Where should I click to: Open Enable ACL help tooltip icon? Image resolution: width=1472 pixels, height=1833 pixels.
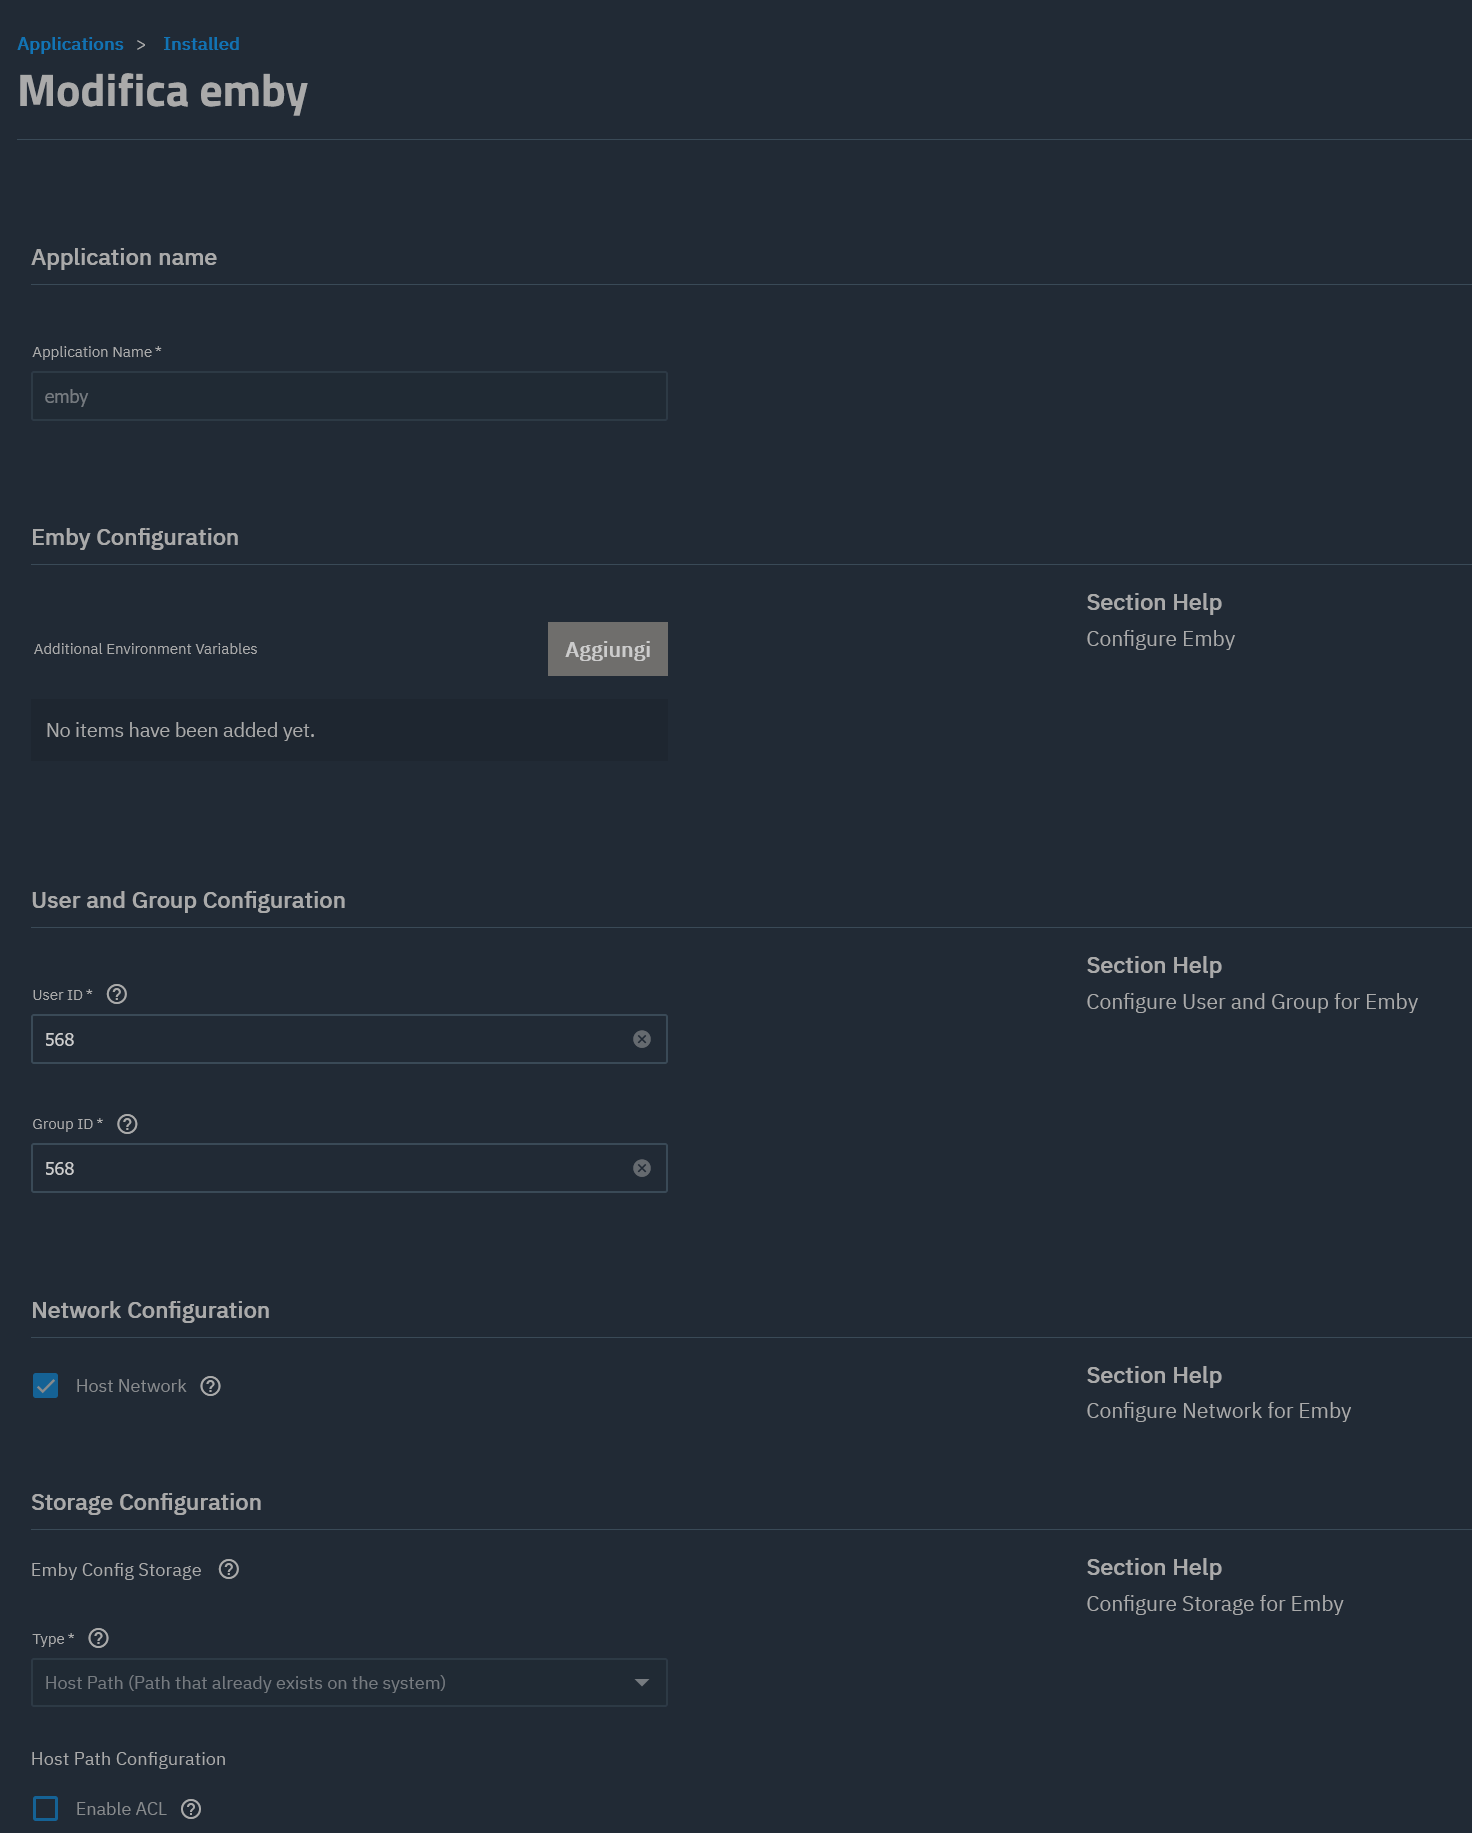tap(191, 1809)
